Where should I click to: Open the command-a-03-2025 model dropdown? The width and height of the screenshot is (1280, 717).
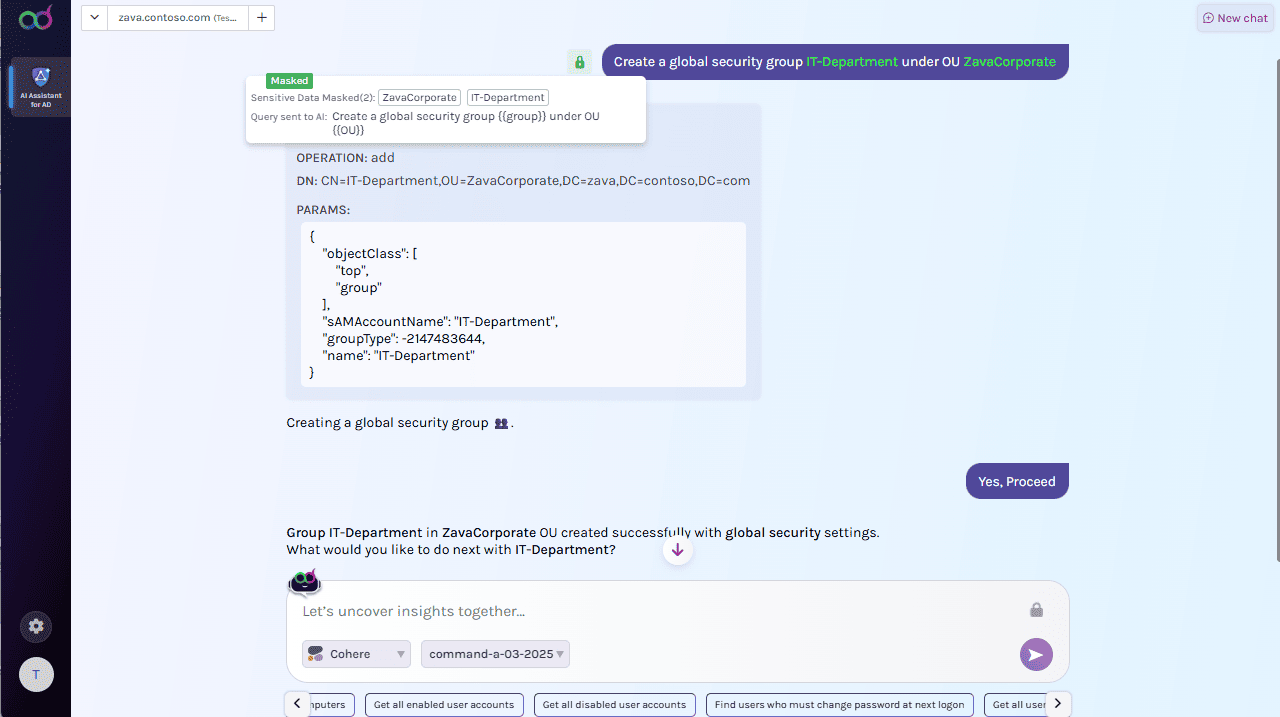coord(495,654)
